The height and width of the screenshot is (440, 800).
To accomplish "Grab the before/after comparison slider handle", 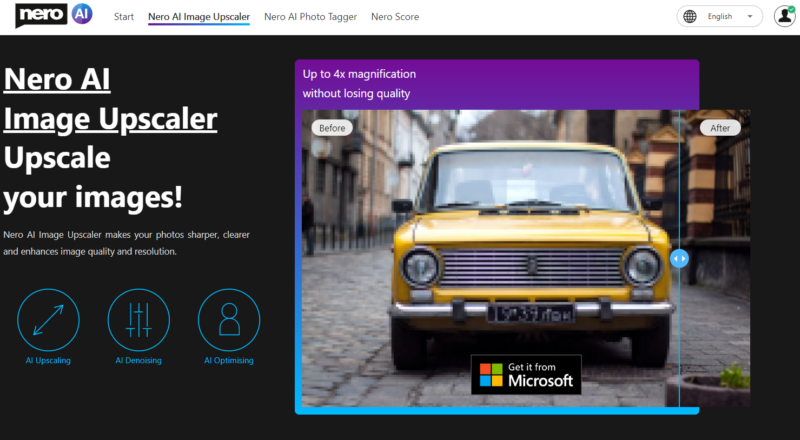I will click(x=679, y=258).
